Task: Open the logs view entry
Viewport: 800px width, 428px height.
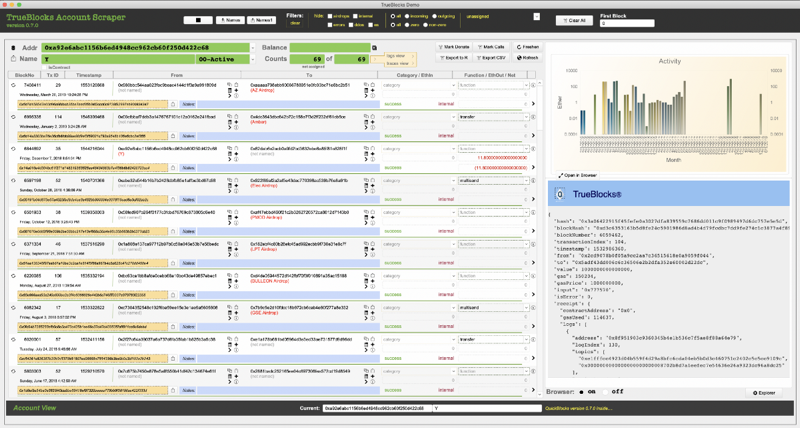Action: [x=400, y=56]
